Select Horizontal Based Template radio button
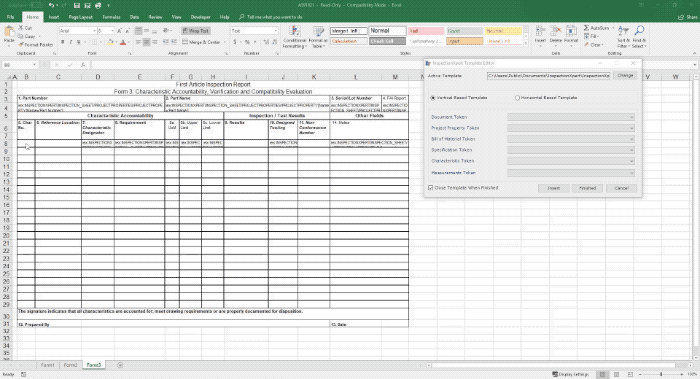 (x=517, y=98)
